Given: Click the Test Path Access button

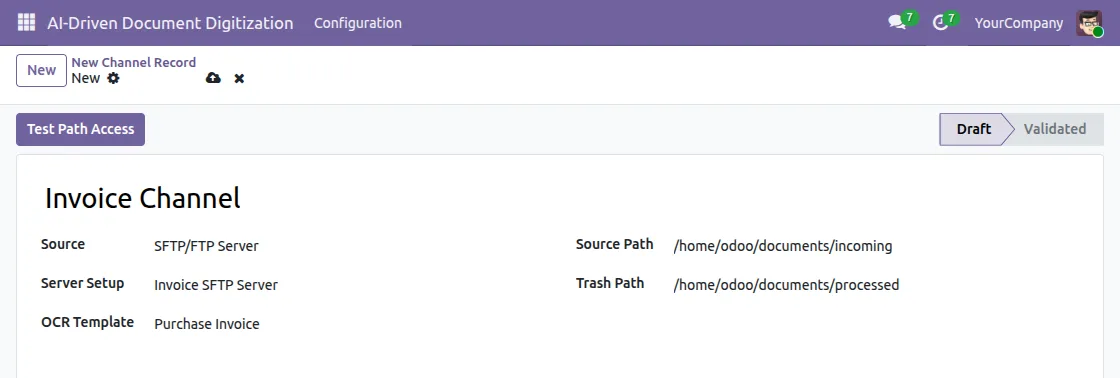Looking at the screenshot, I should coord(81,129).
